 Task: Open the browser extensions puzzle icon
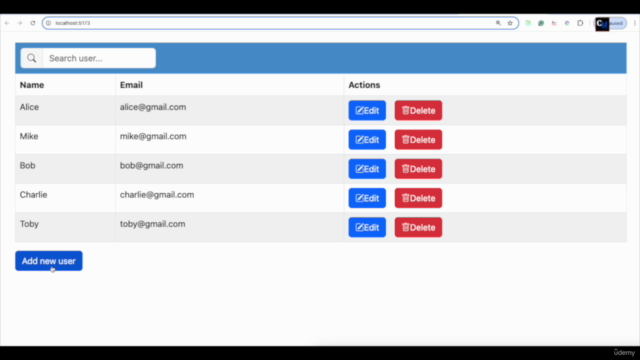(580, 23)
